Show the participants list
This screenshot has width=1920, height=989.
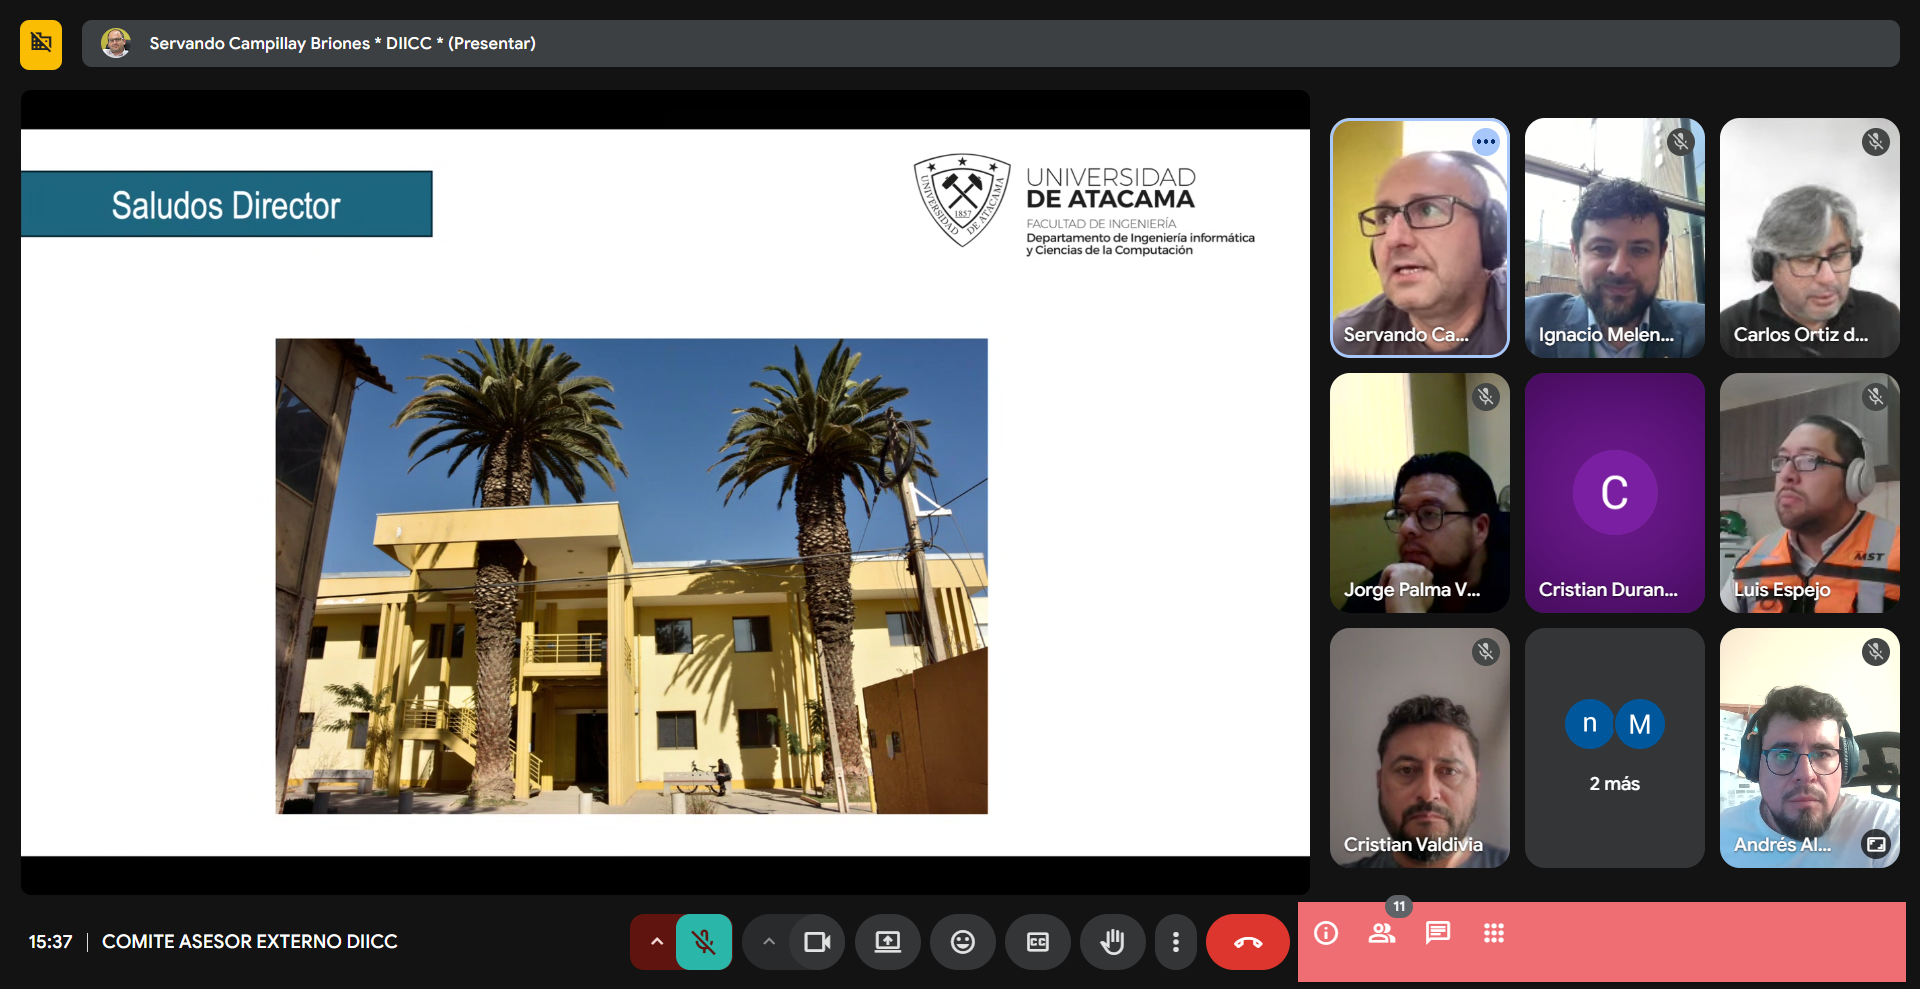(1382, 933)
